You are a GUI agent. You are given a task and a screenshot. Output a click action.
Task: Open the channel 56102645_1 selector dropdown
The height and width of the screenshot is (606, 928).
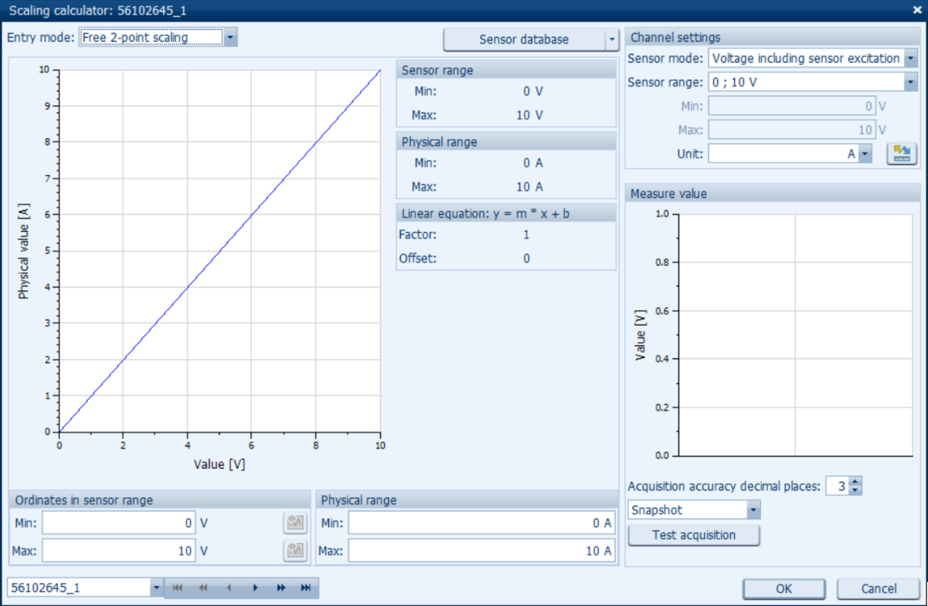(x=156, y=588)
